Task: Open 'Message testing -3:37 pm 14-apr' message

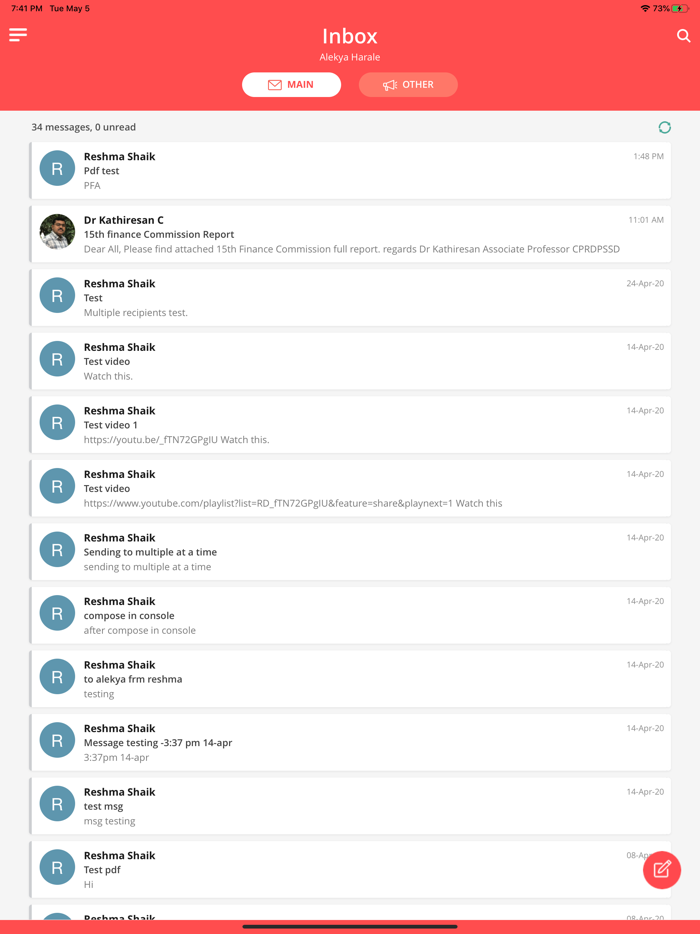Action: [x=350, y=743]
